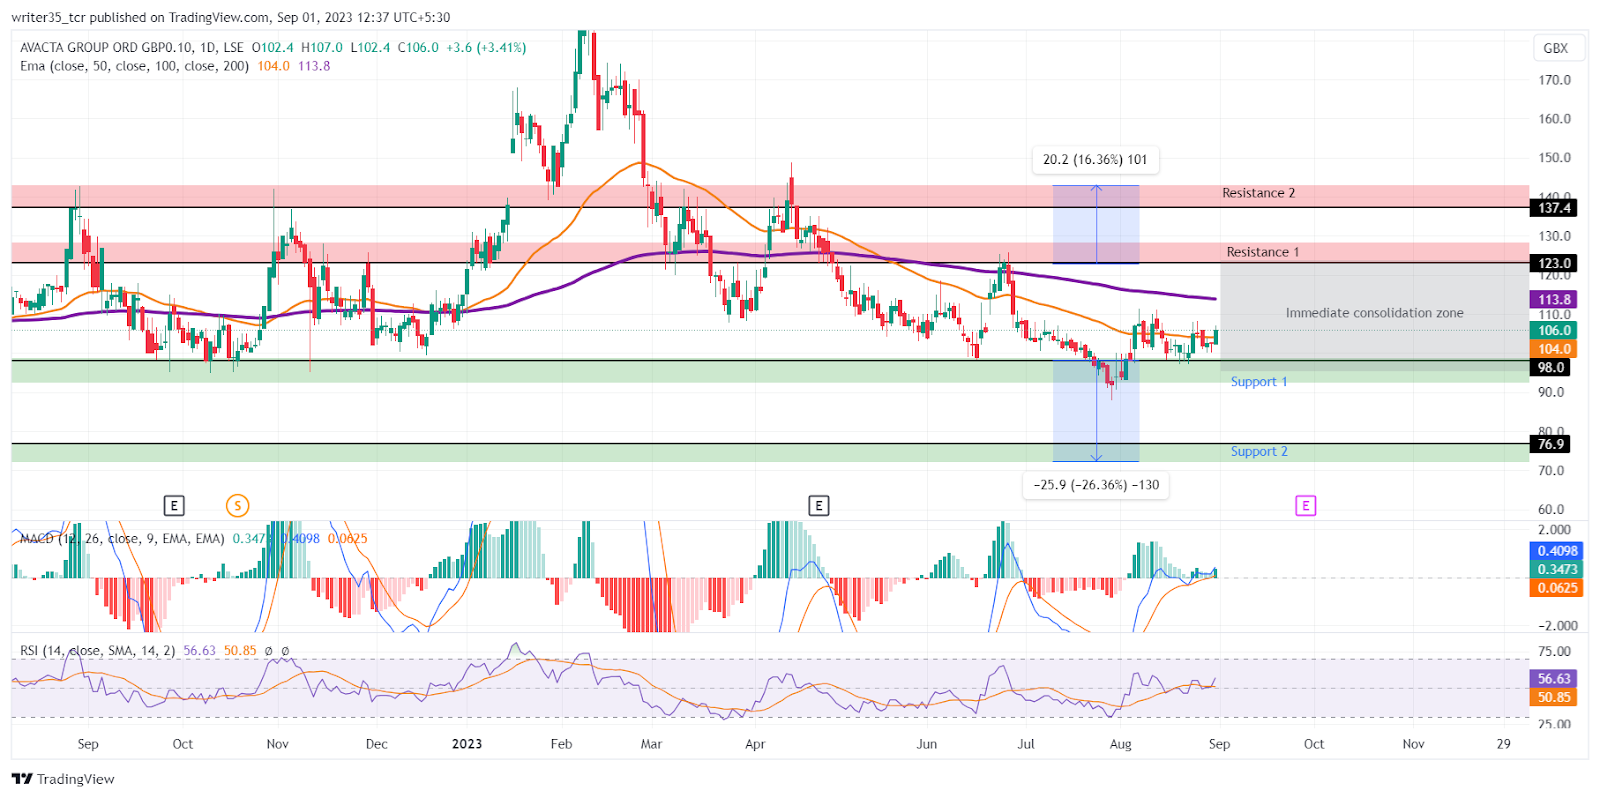This screenshot has height=798, width=1600.
Task: Click the black E earnings marker beside the S marker
Action: coord(174,506)
